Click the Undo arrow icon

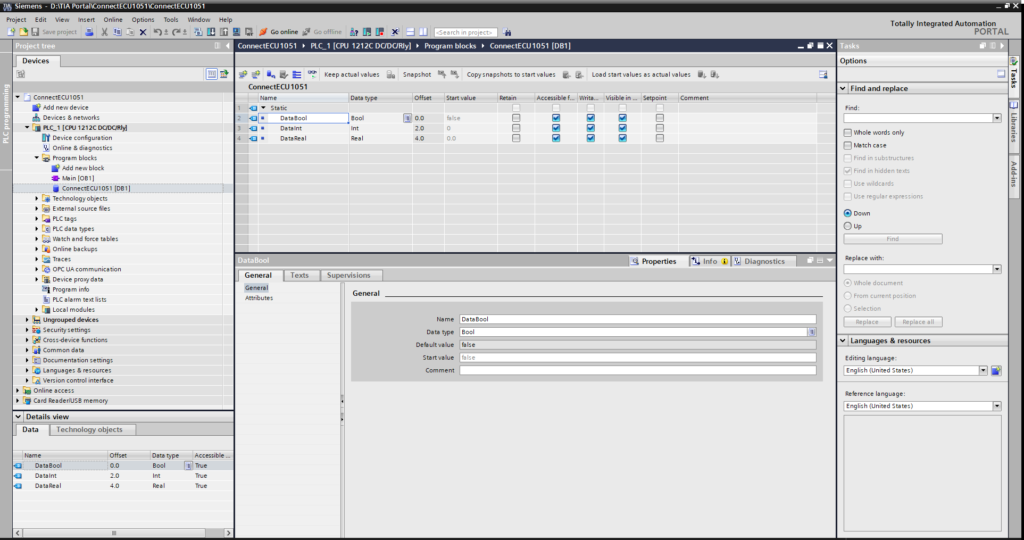click(x=157, y=32)
